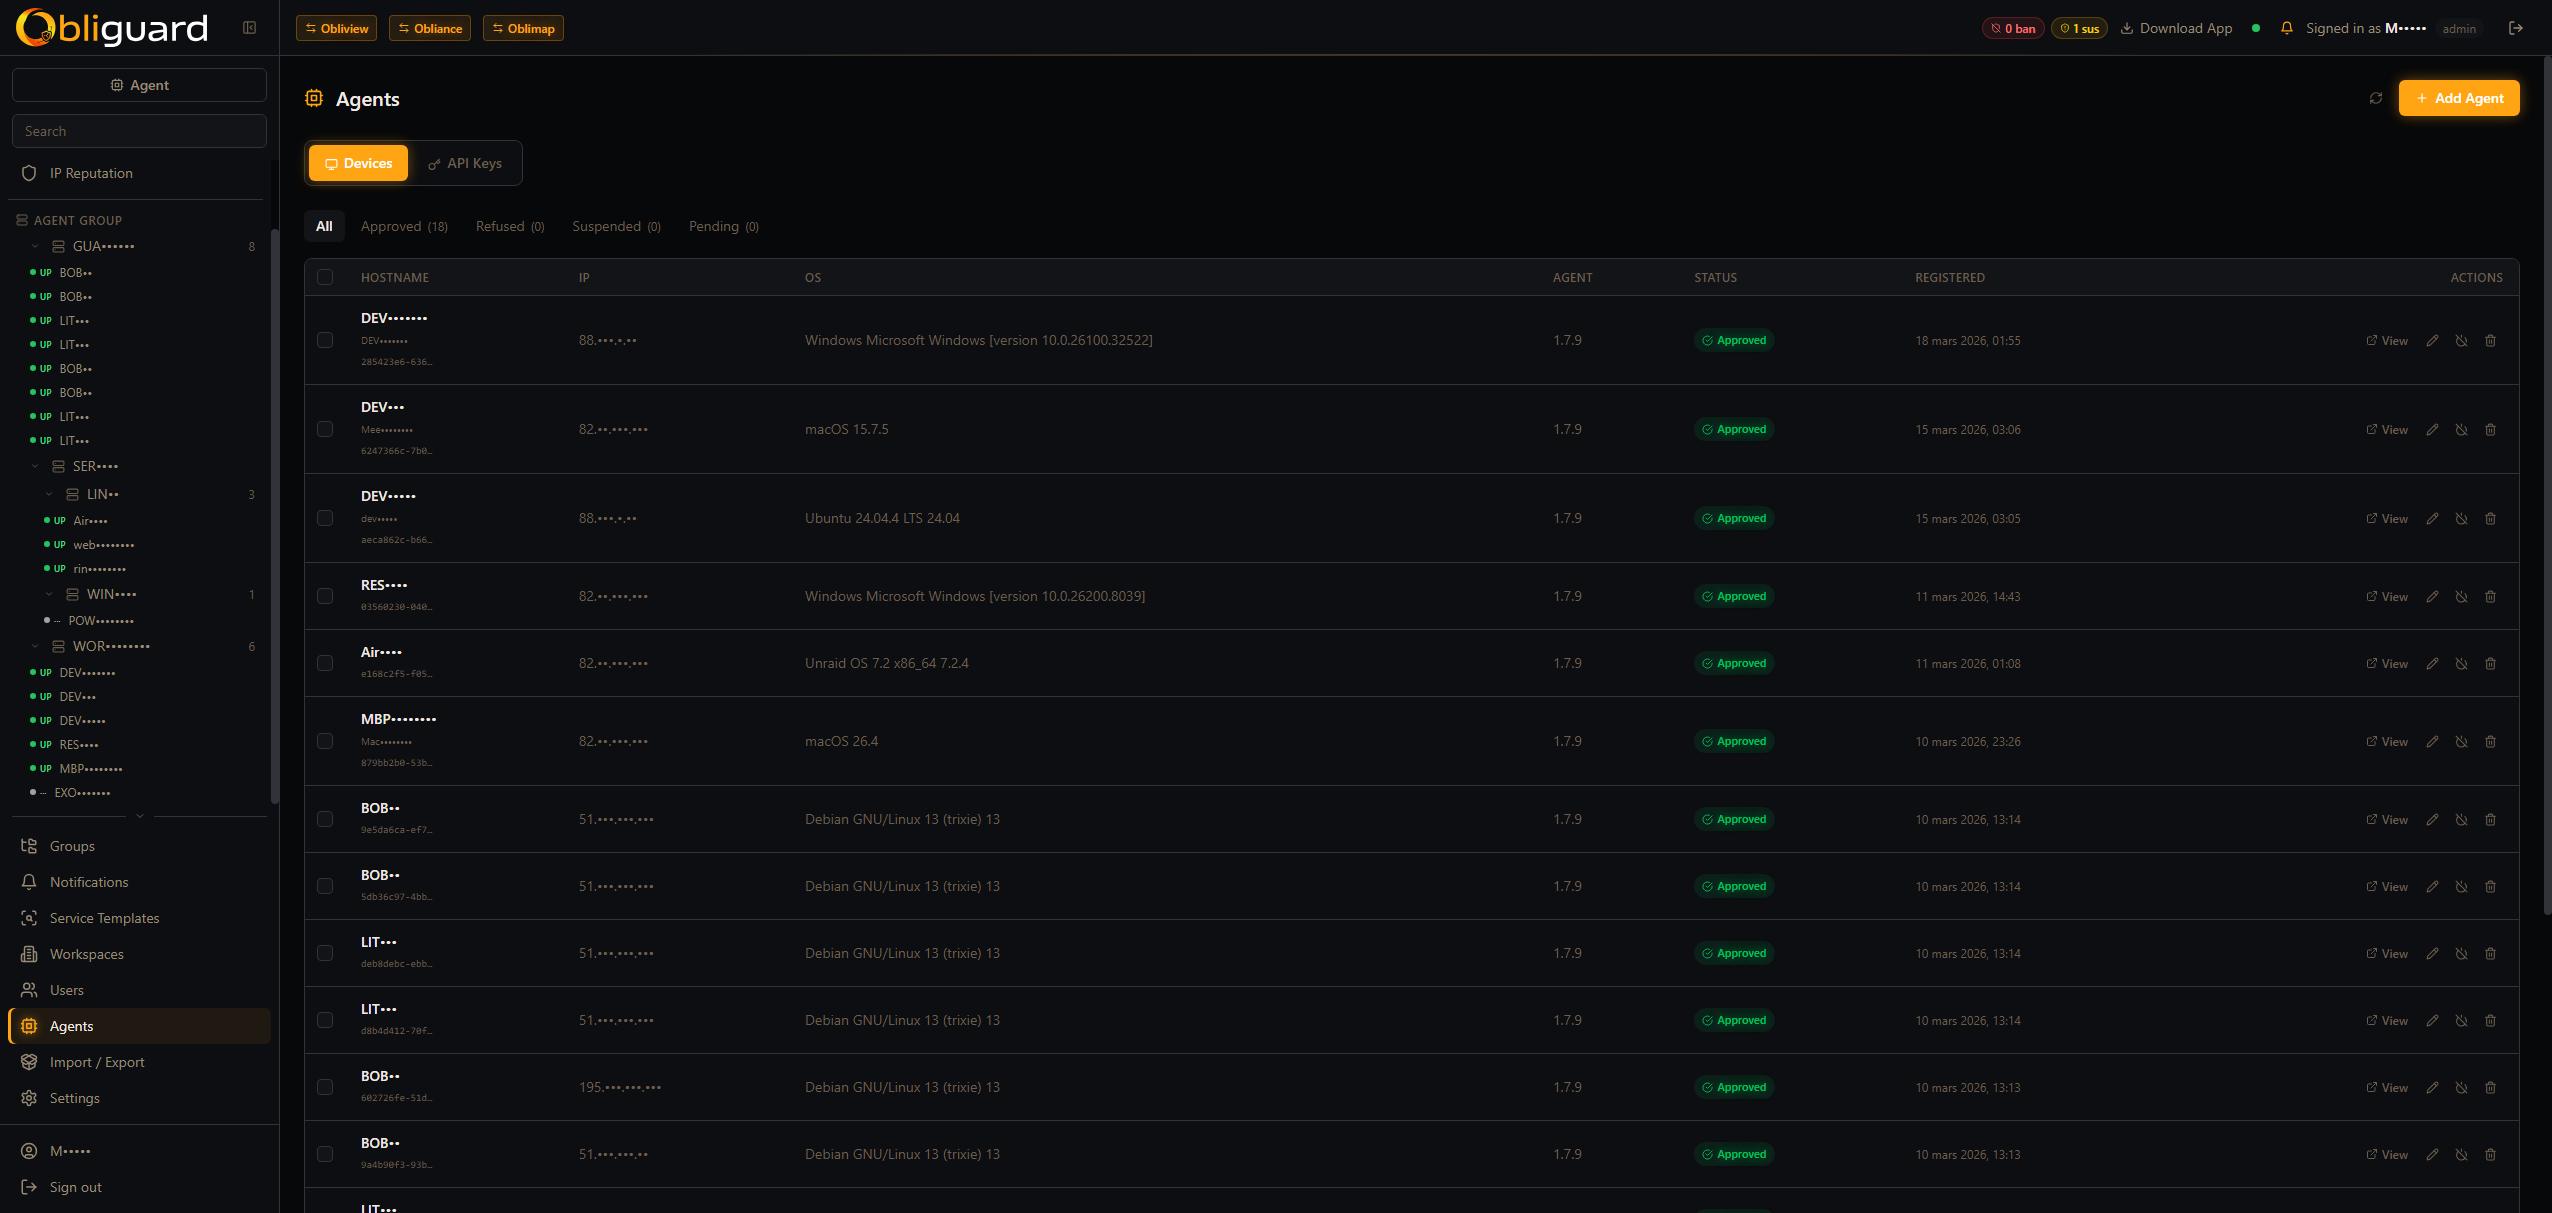
Task: Click inside the sidebar Search field
Action: [x=139, y=130]
